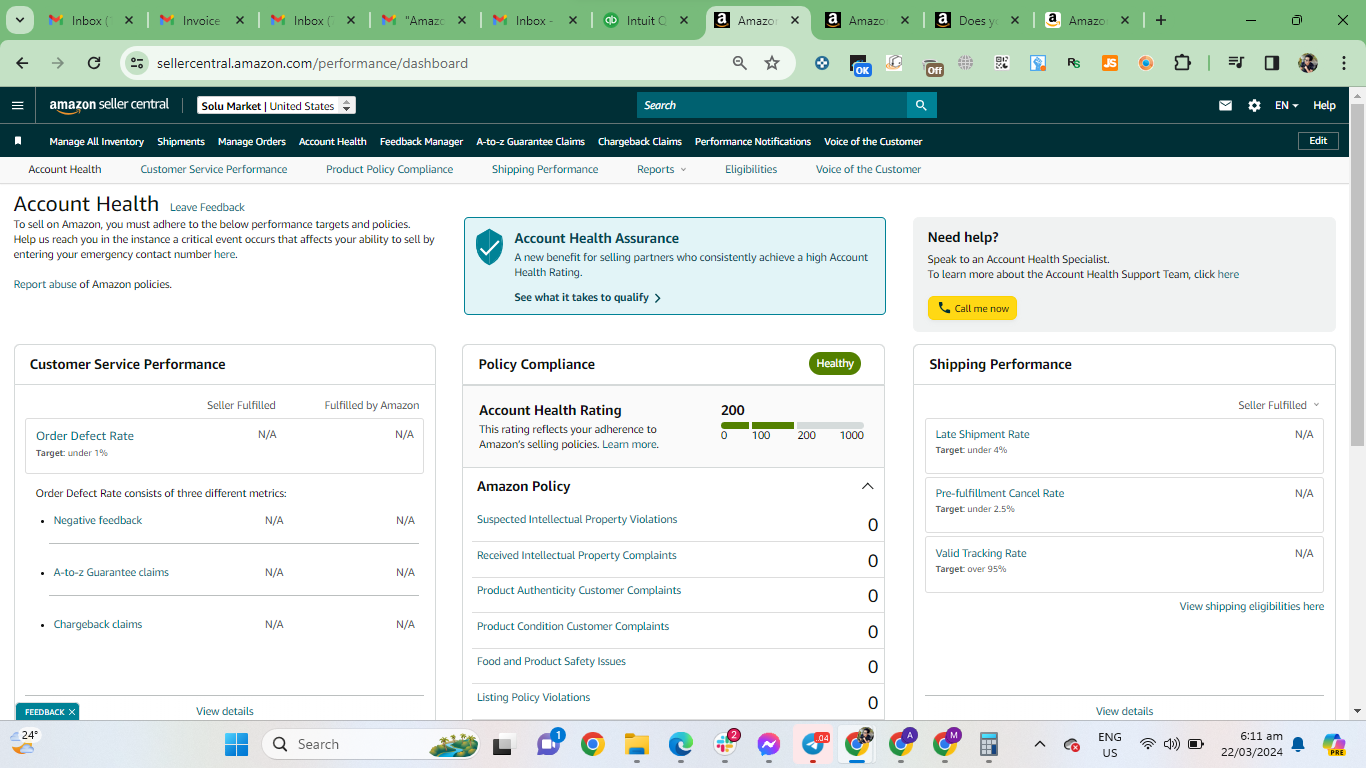Viewport: 1366px width, 768px height.
Task: Click View shipping eligibilities here link
Action: pos(1252,606)
